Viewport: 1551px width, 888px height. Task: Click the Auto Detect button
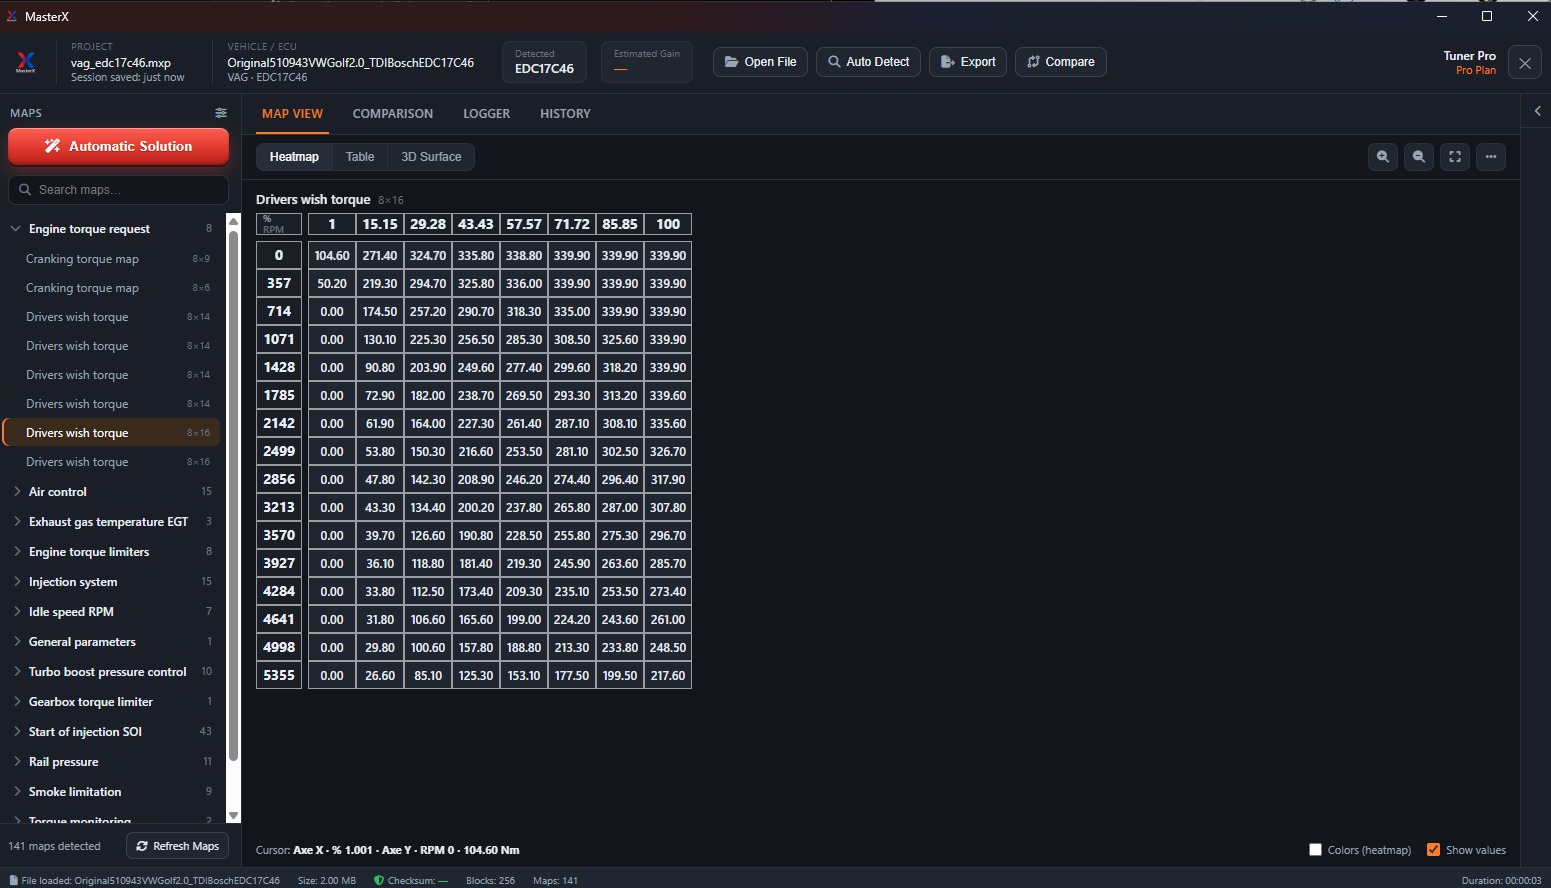pos(868,62)
